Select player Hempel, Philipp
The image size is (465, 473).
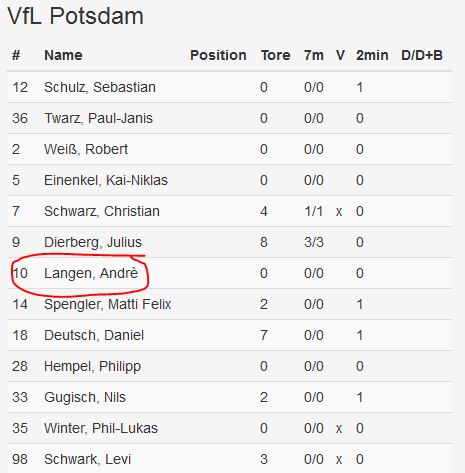coord(92,366)
